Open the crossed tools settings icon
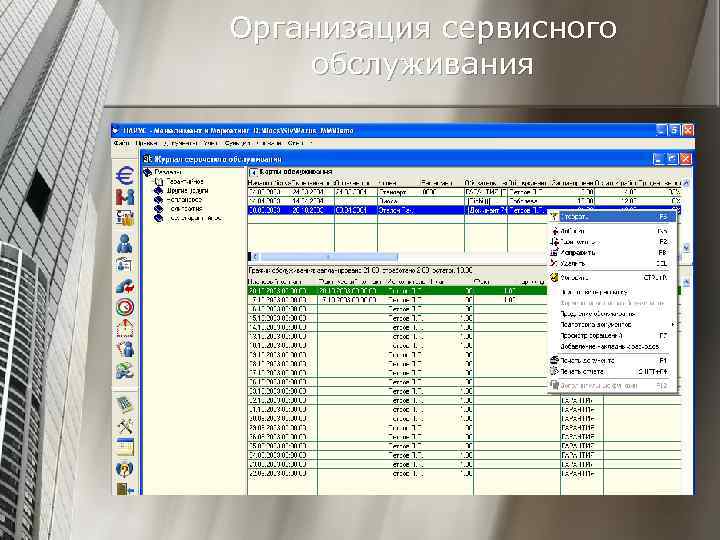720x540 pixels. (x=124, y=426)
